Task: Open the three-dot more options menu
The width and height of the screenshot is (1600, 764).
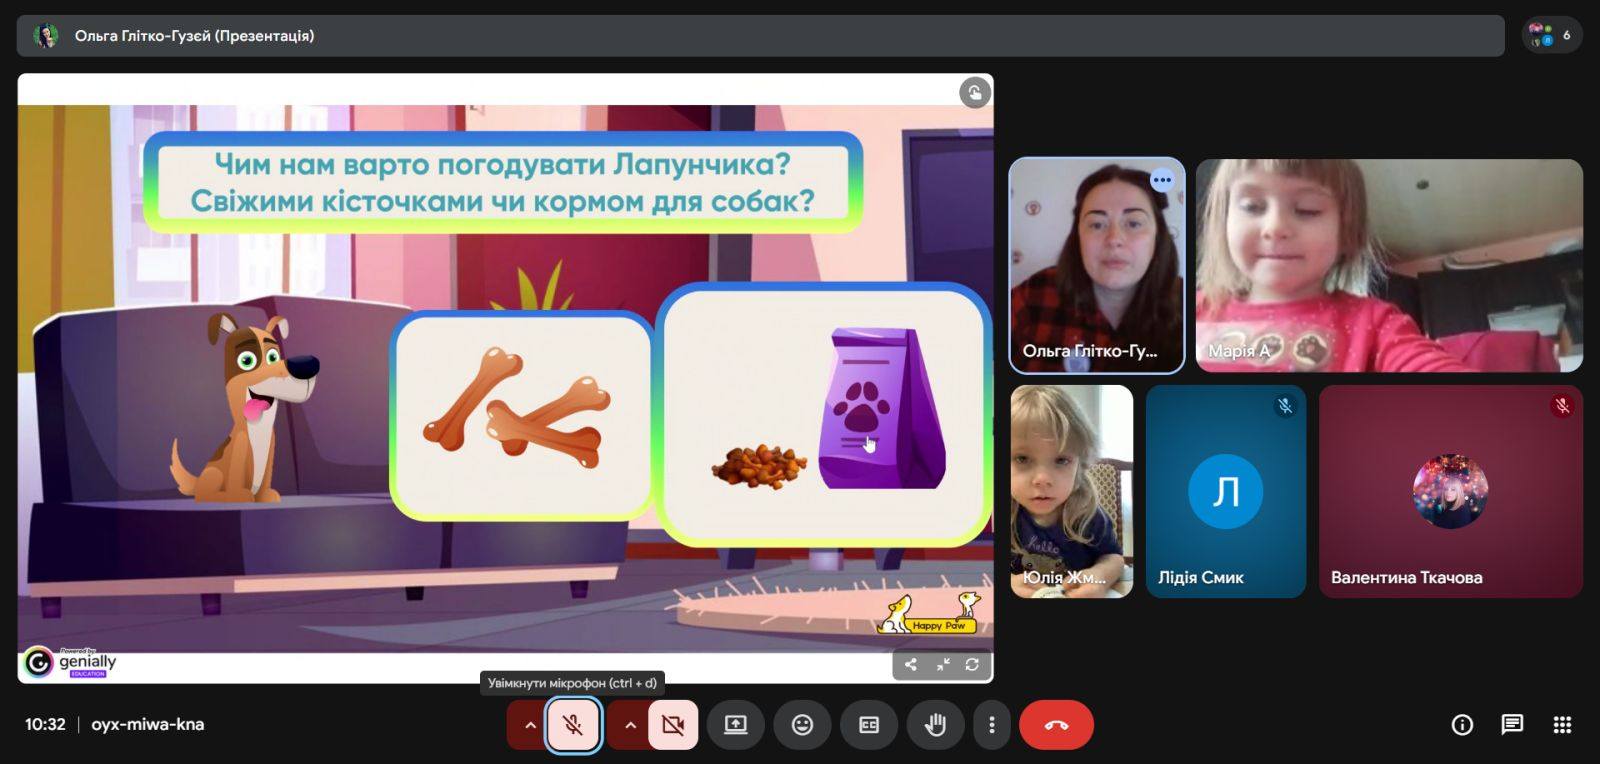Action: click(x=991, y=725)
